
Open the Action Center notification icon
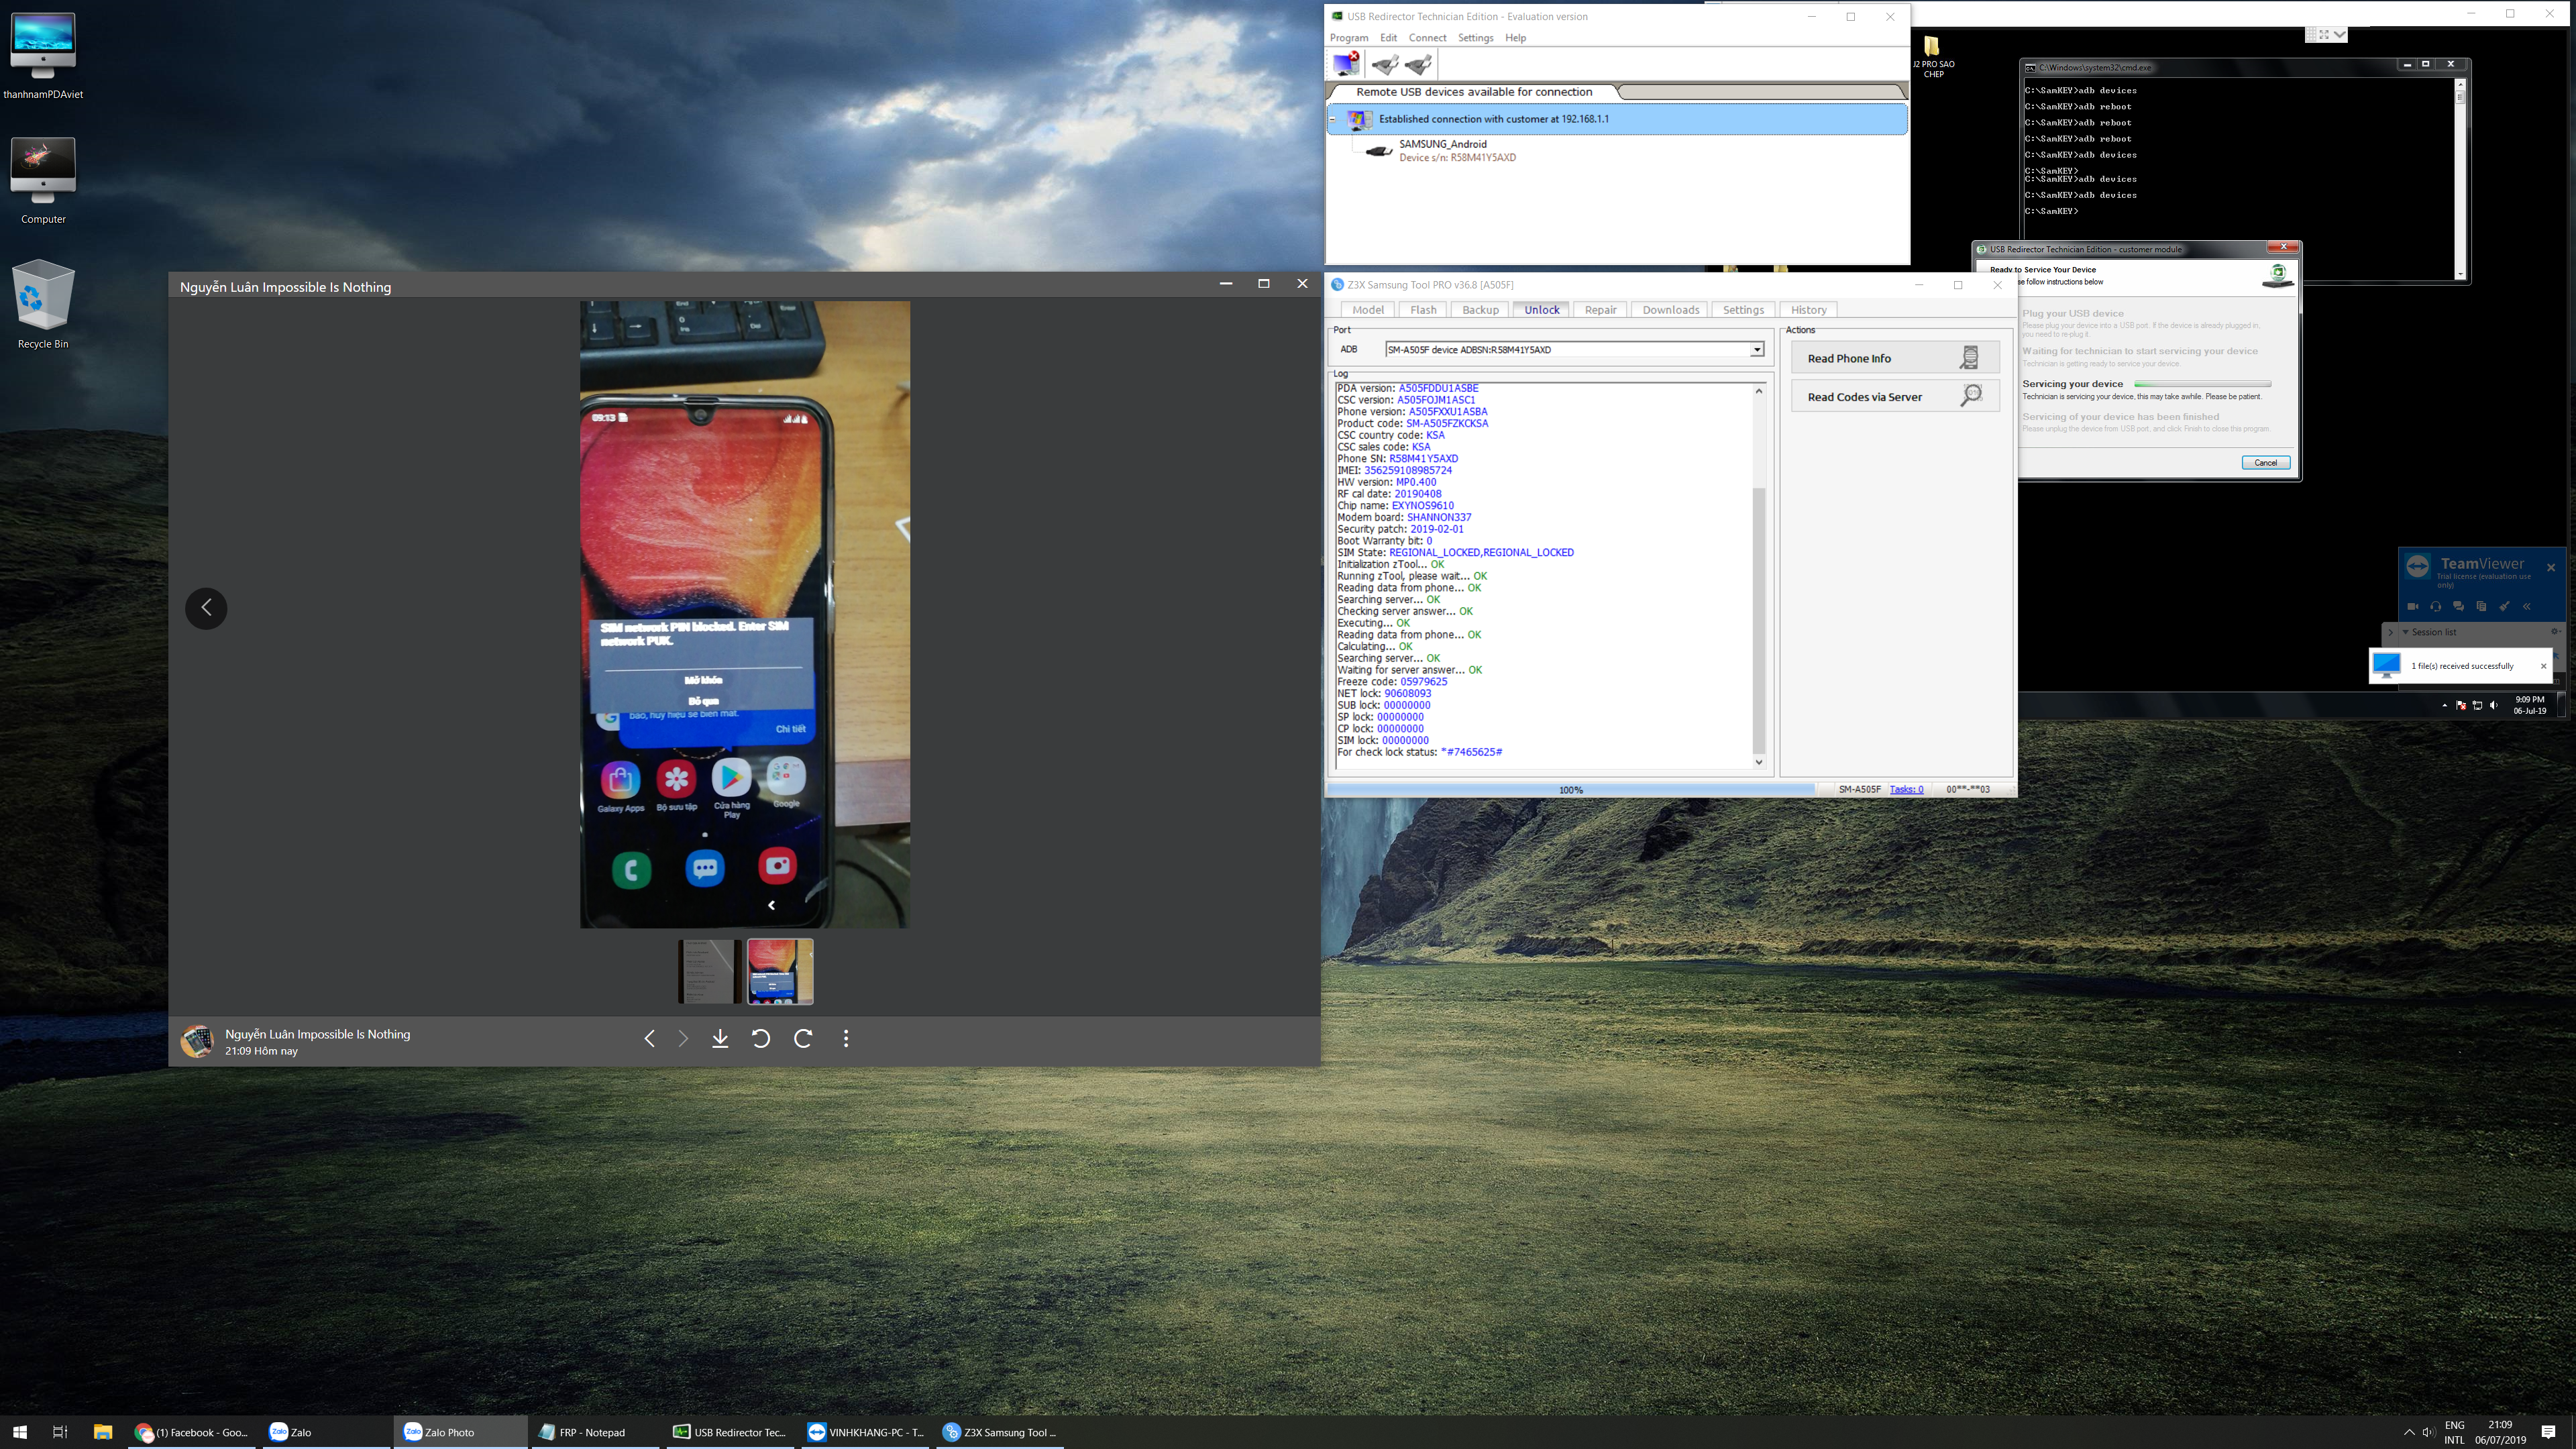[x=2549, y=1432]
